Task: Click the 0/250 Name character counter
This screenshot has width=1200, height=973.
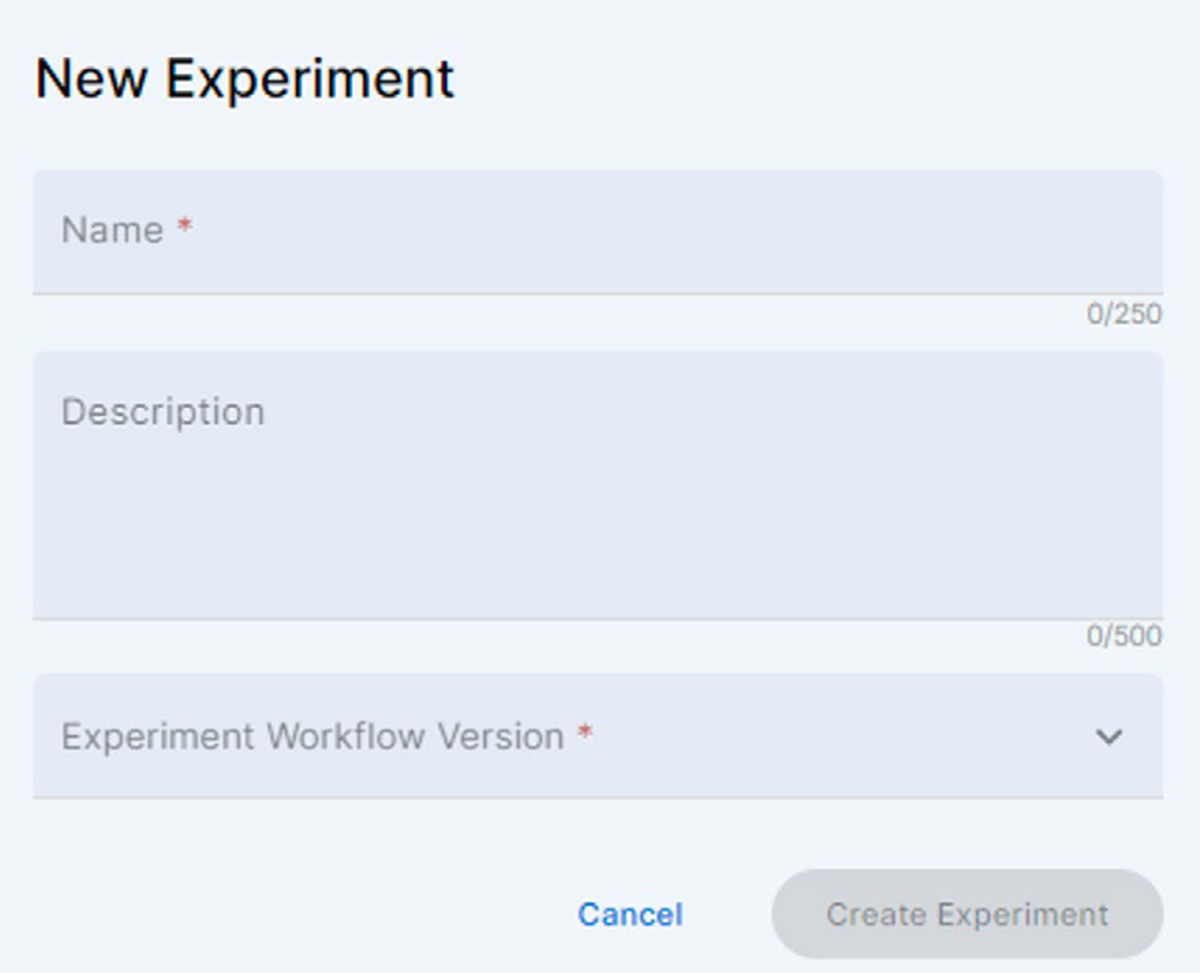Action: pyautogui.click(x=1124, y=315)
